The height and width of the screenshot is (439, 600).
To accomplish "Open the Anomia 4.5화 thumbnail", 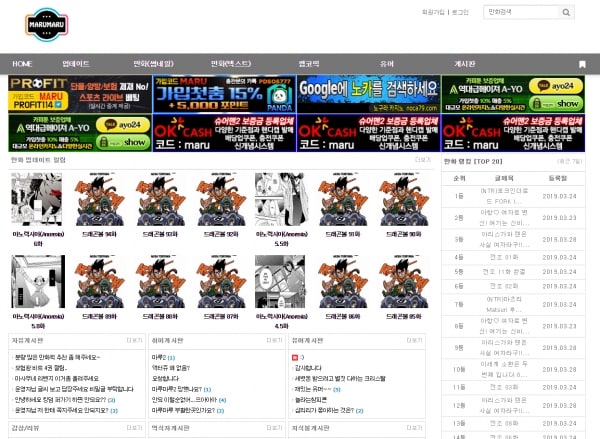I will tap(280, 282).
